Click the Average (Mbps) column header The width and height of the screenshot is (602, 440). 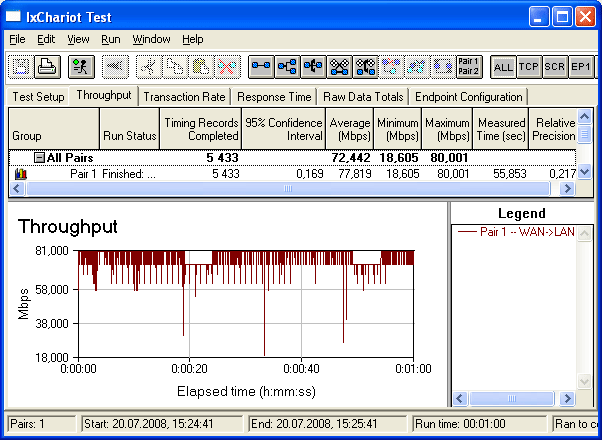click(350, 129)
